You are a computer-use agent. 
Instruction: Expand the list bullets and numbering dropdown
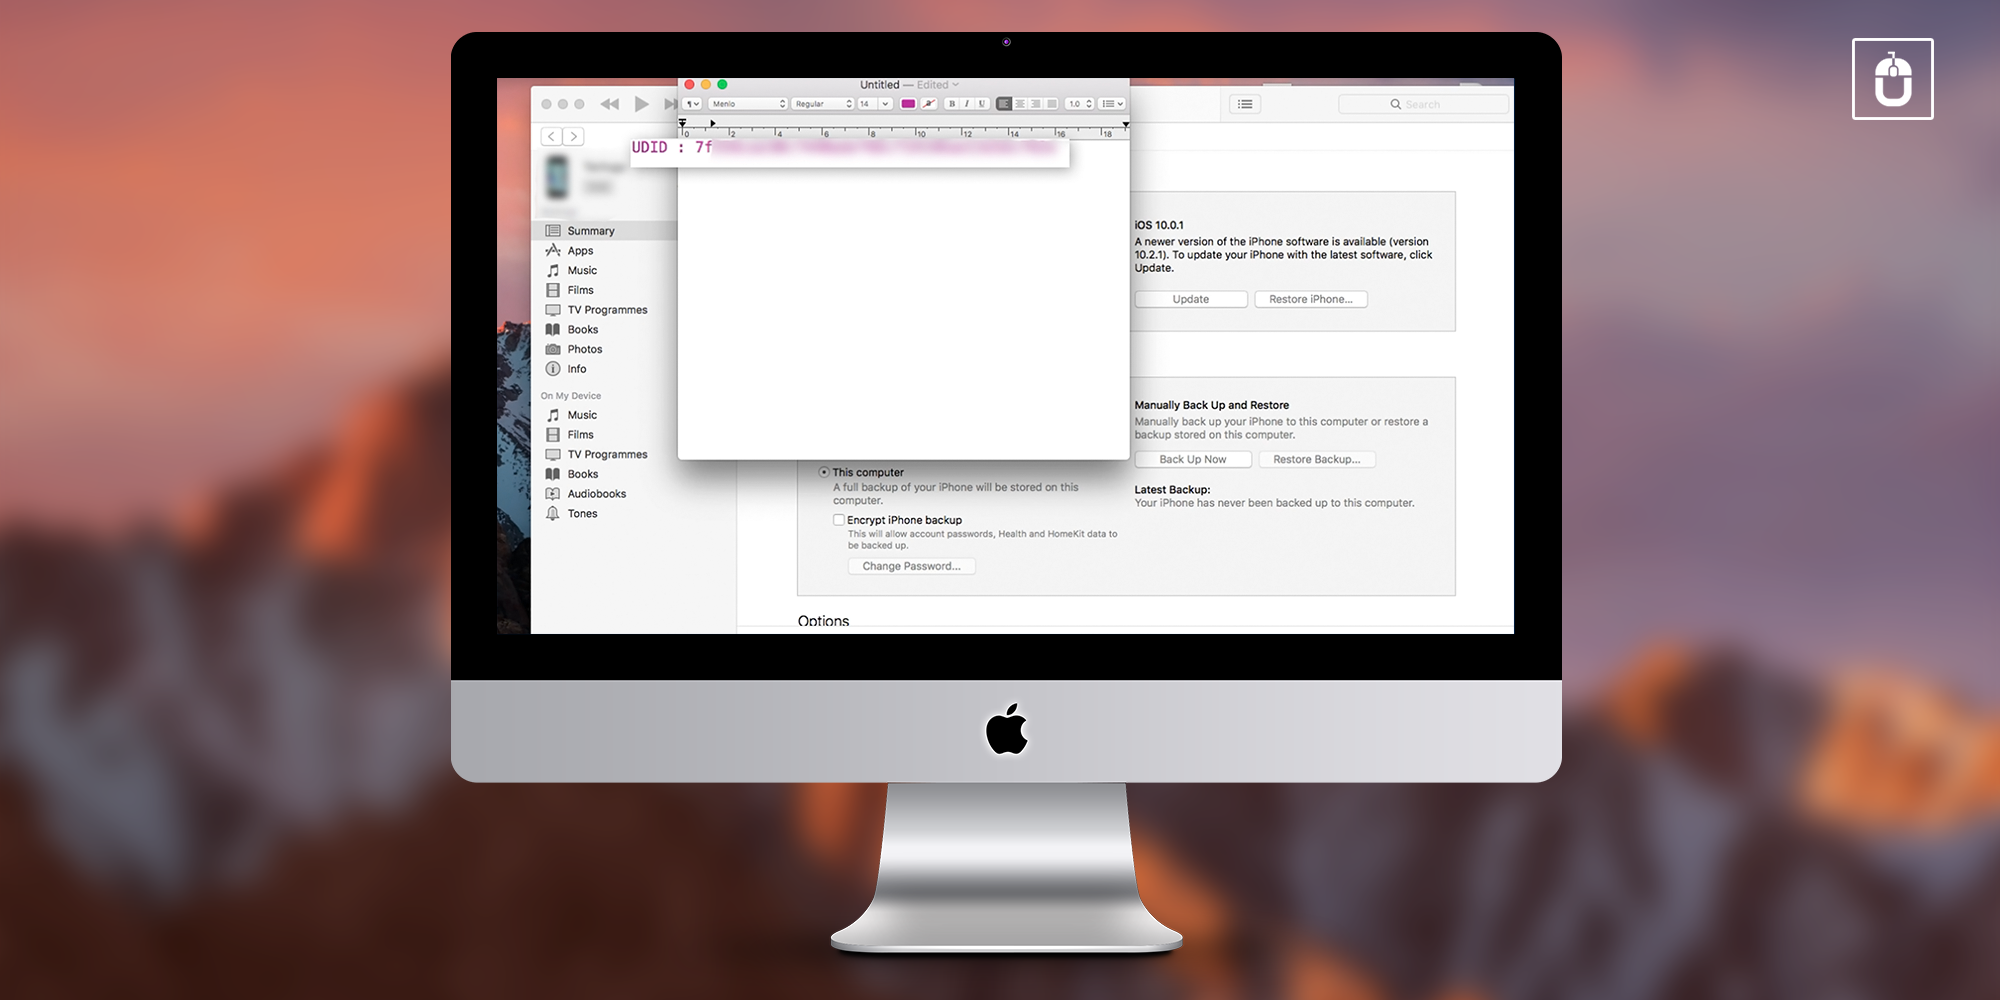tap(1112, 104)
